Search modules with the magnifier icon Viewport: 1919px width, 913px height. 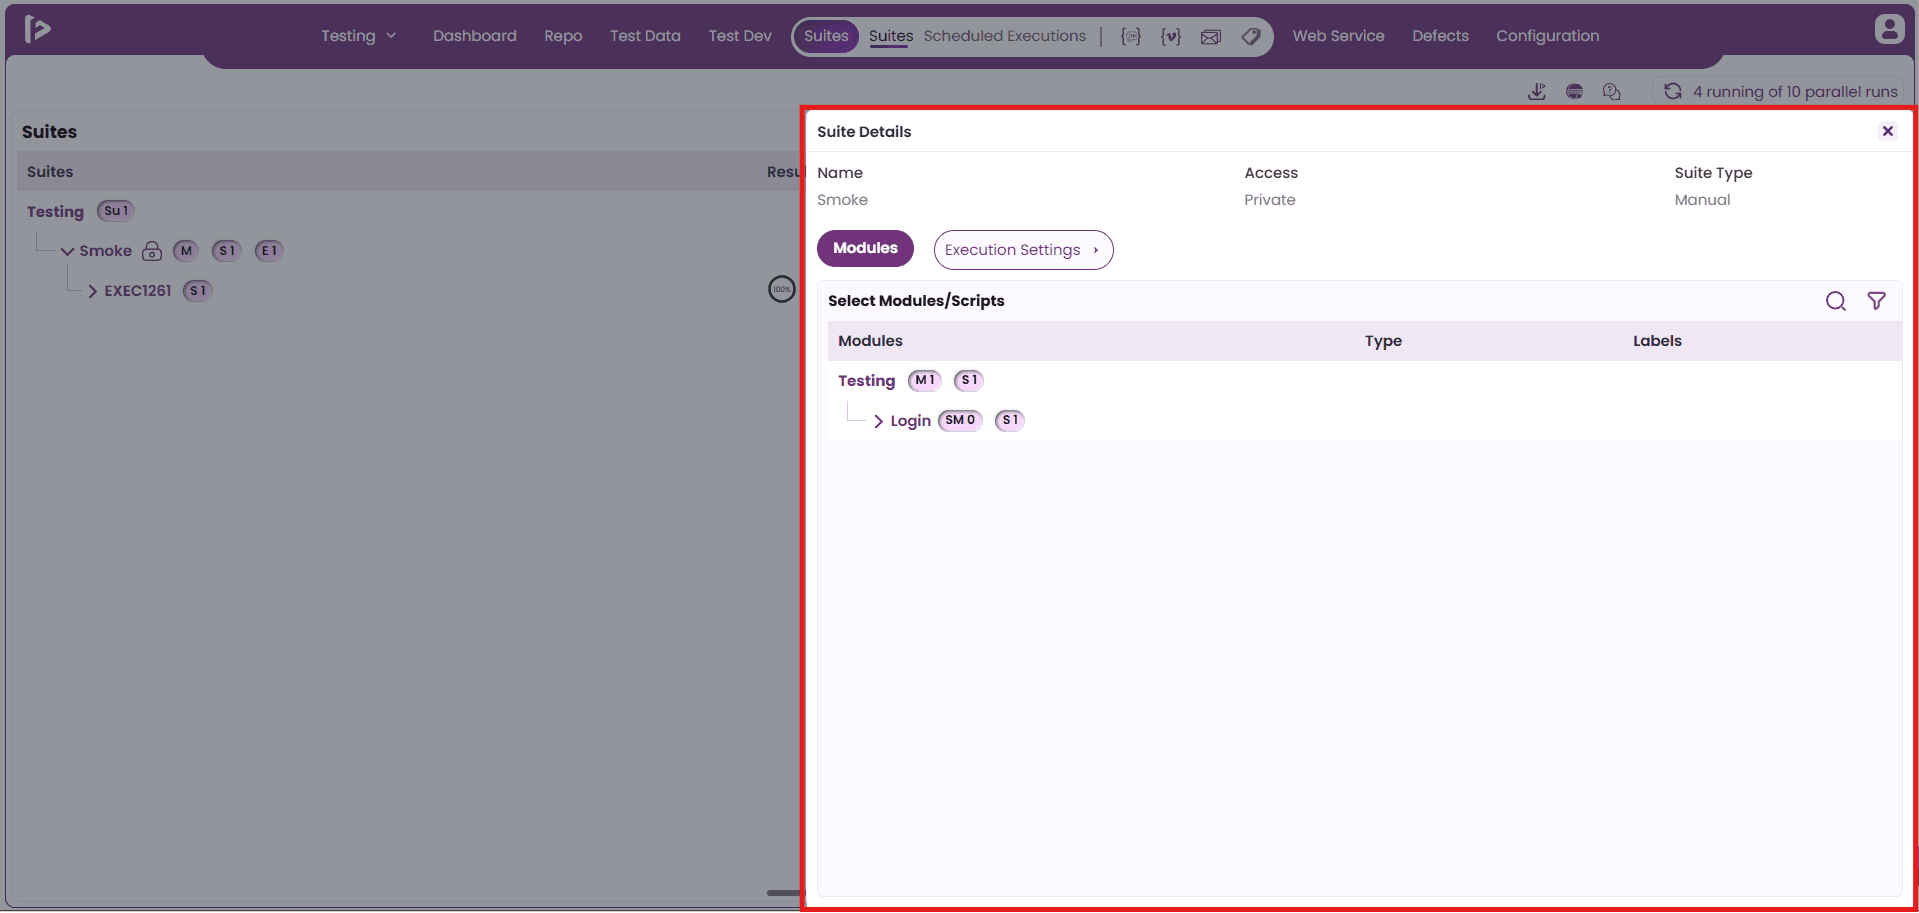(x=1836, y=301)
